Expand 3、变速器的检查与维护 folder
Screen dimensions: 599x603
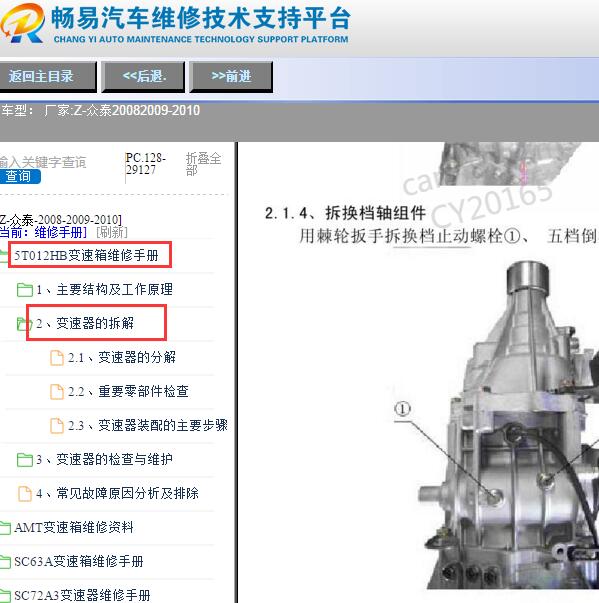[104, 459]
